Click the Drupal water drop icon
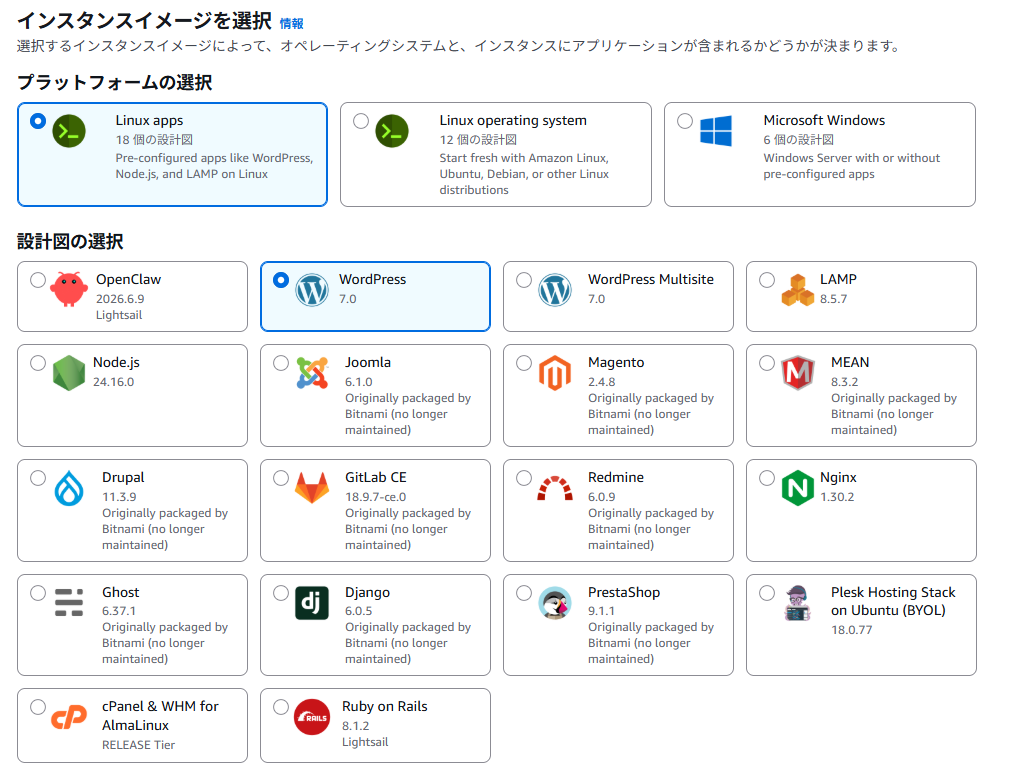 point(69,488)
